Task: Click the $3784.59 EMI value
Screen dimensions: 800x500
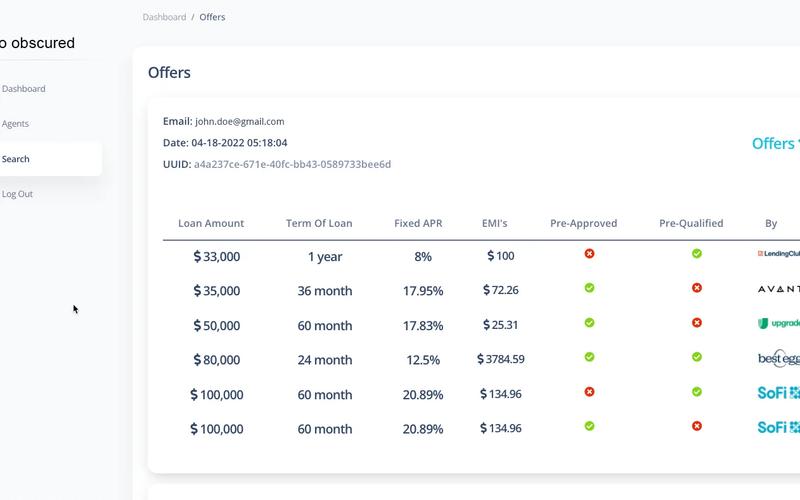Action: point(501,359)
